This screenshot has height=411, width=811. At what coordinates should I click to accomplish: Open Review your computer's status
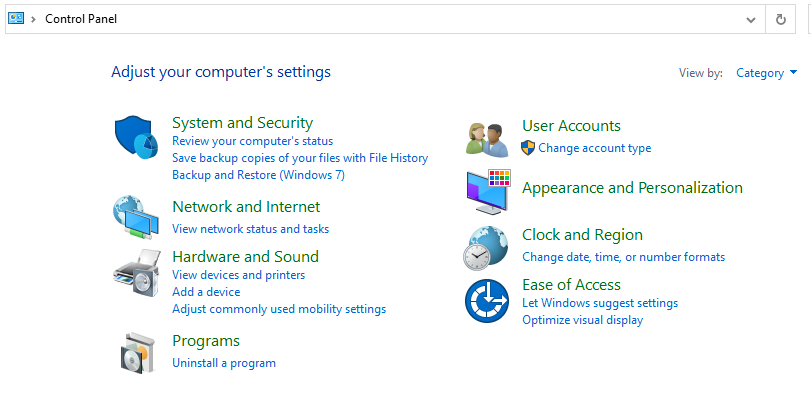(x=252, y=141)
